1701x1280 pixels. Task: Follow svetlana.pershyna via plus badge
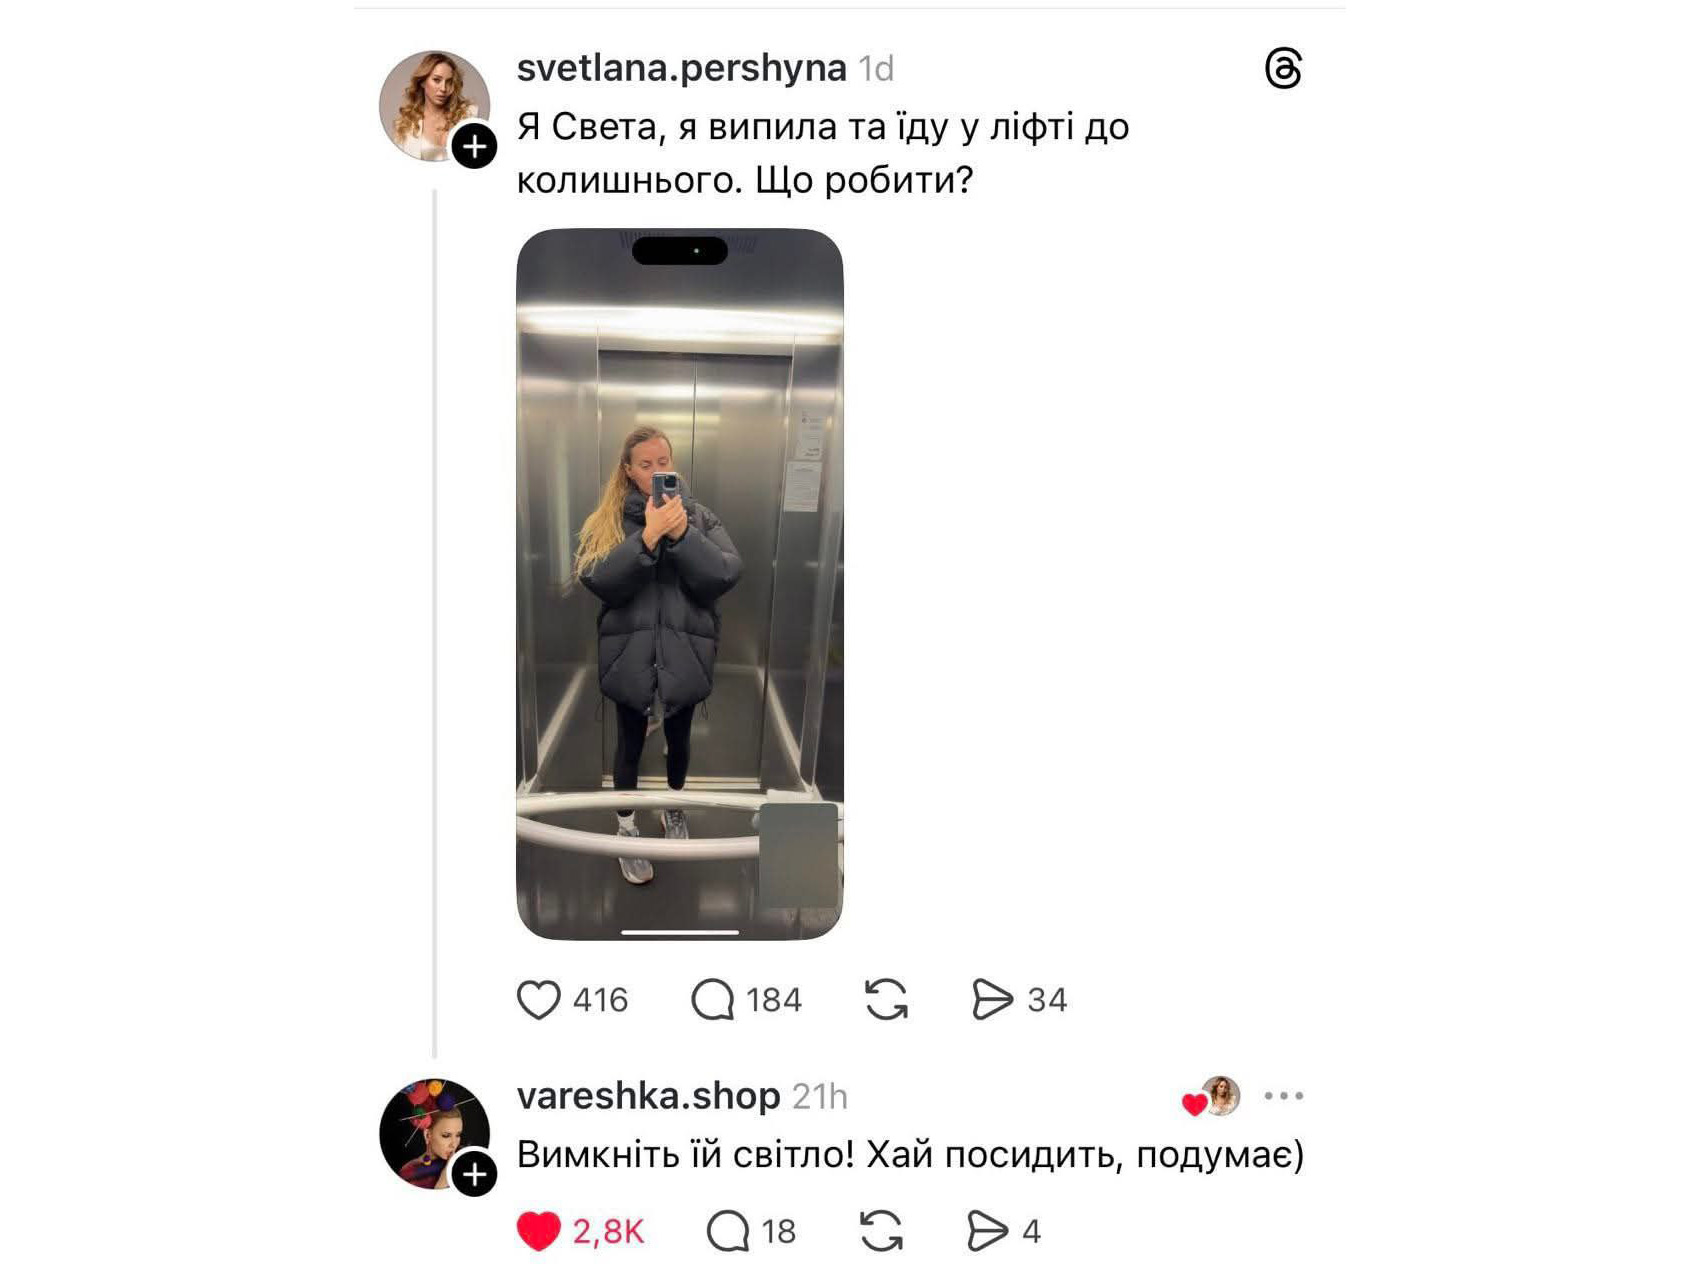click(474, 147)
